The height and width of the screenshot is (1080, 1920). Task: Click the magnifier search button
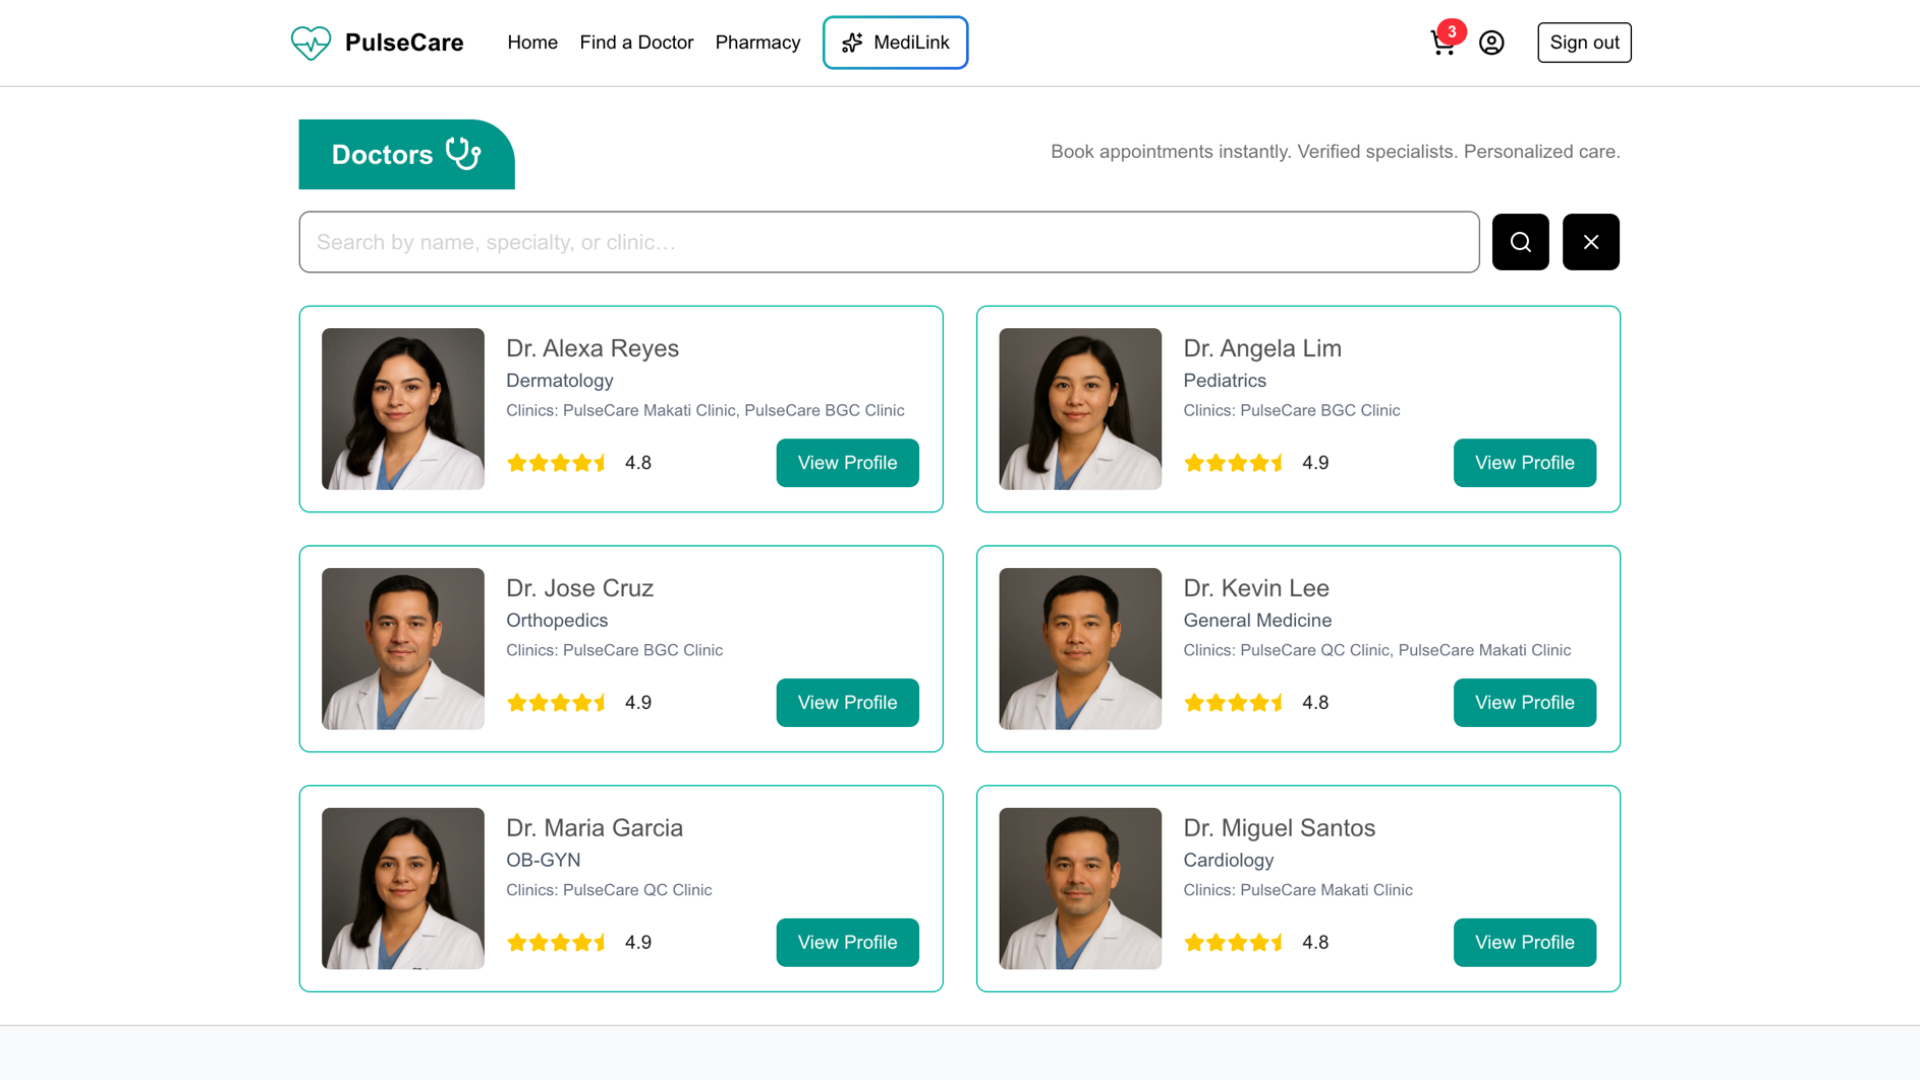[1520, 242]
